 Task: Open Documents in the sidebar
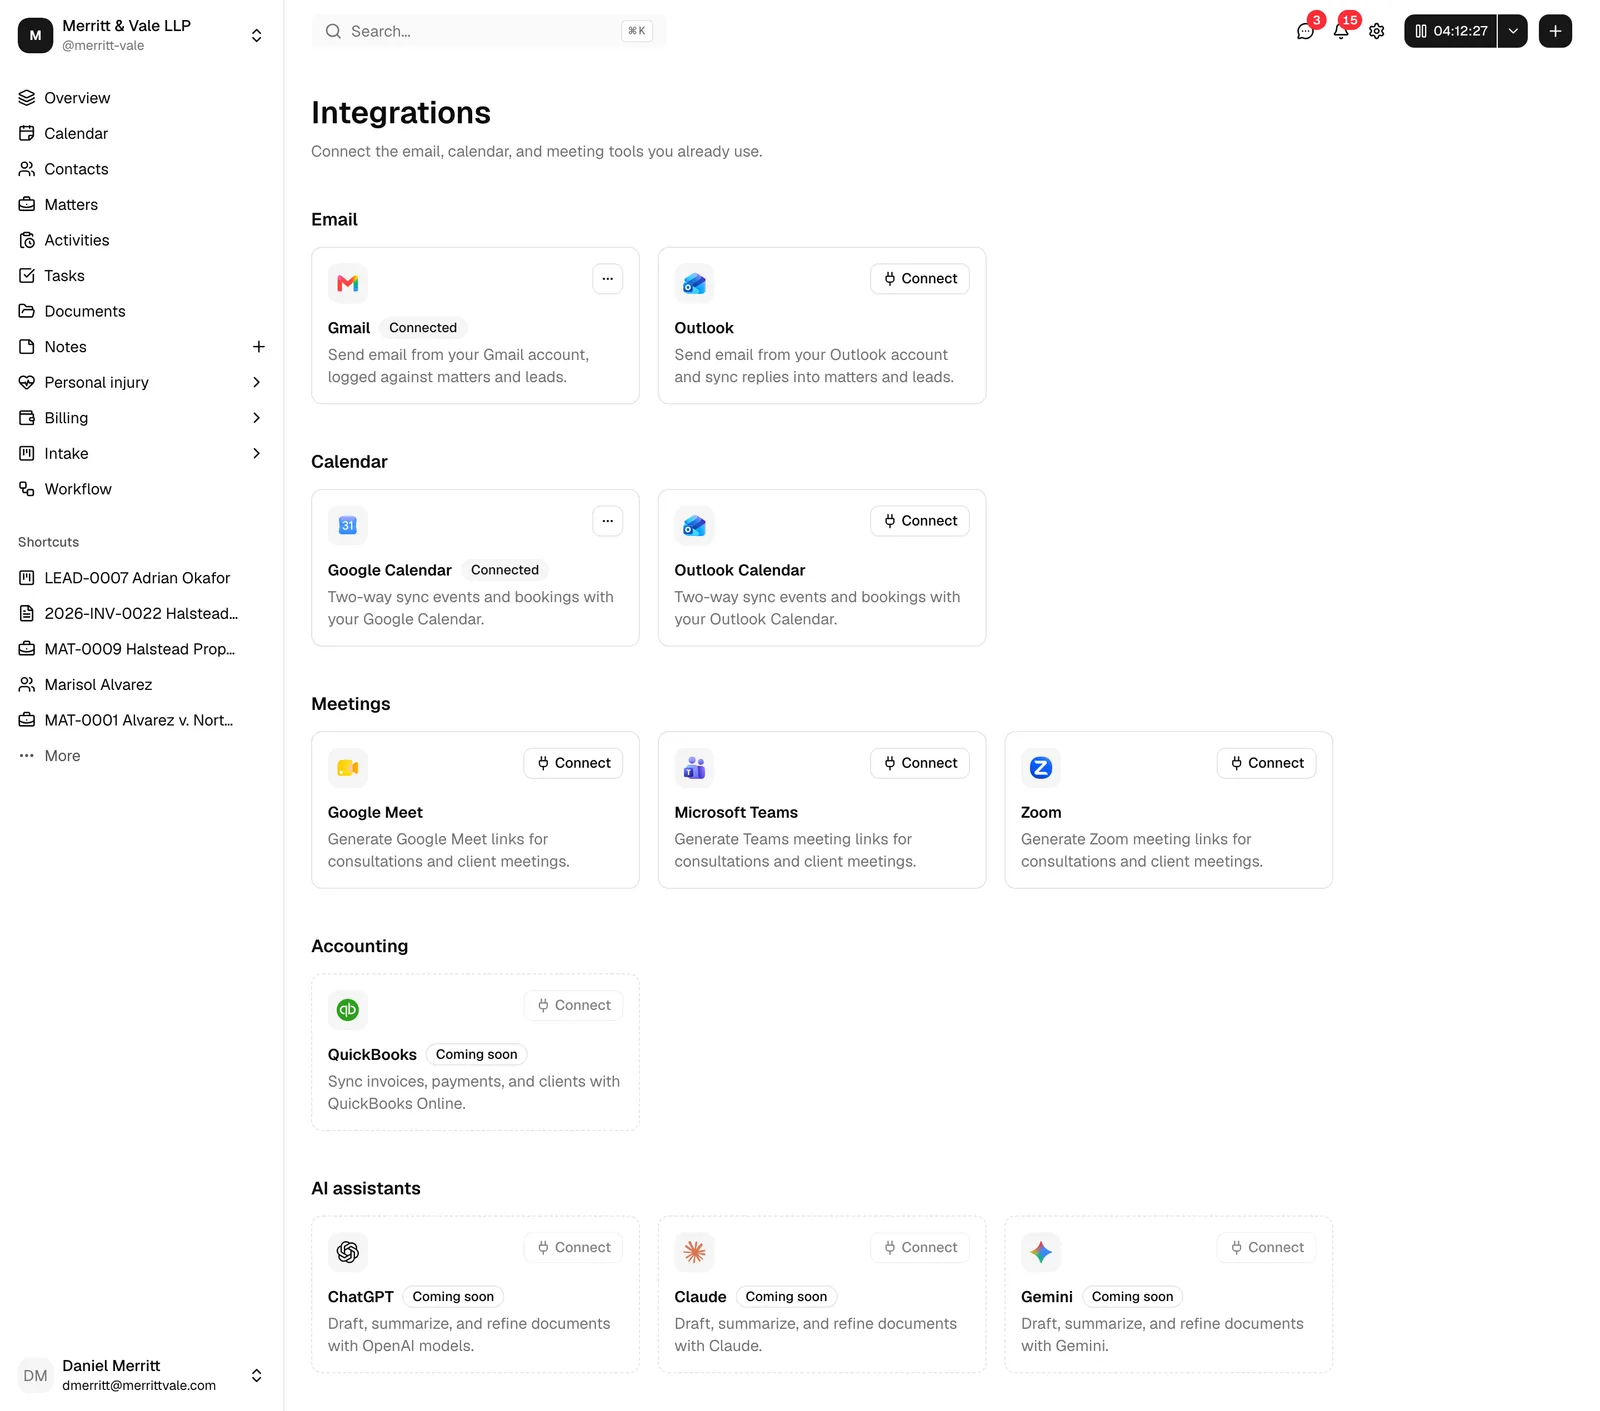point(142,311)
